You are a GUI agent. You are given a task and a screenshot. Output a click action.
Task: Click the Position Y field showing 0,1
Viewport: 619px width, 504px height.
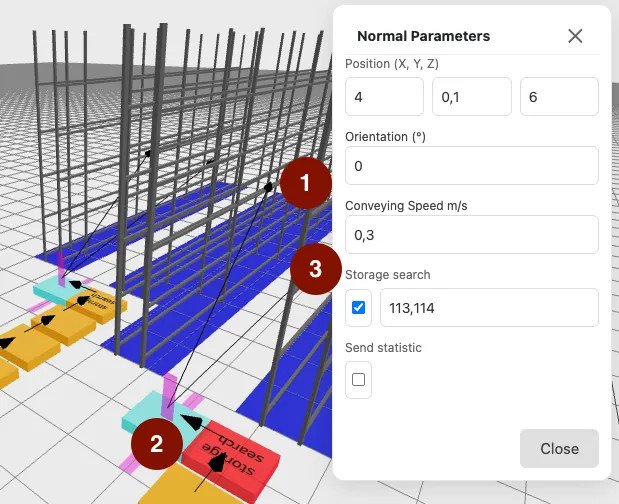tap(472, 97)
